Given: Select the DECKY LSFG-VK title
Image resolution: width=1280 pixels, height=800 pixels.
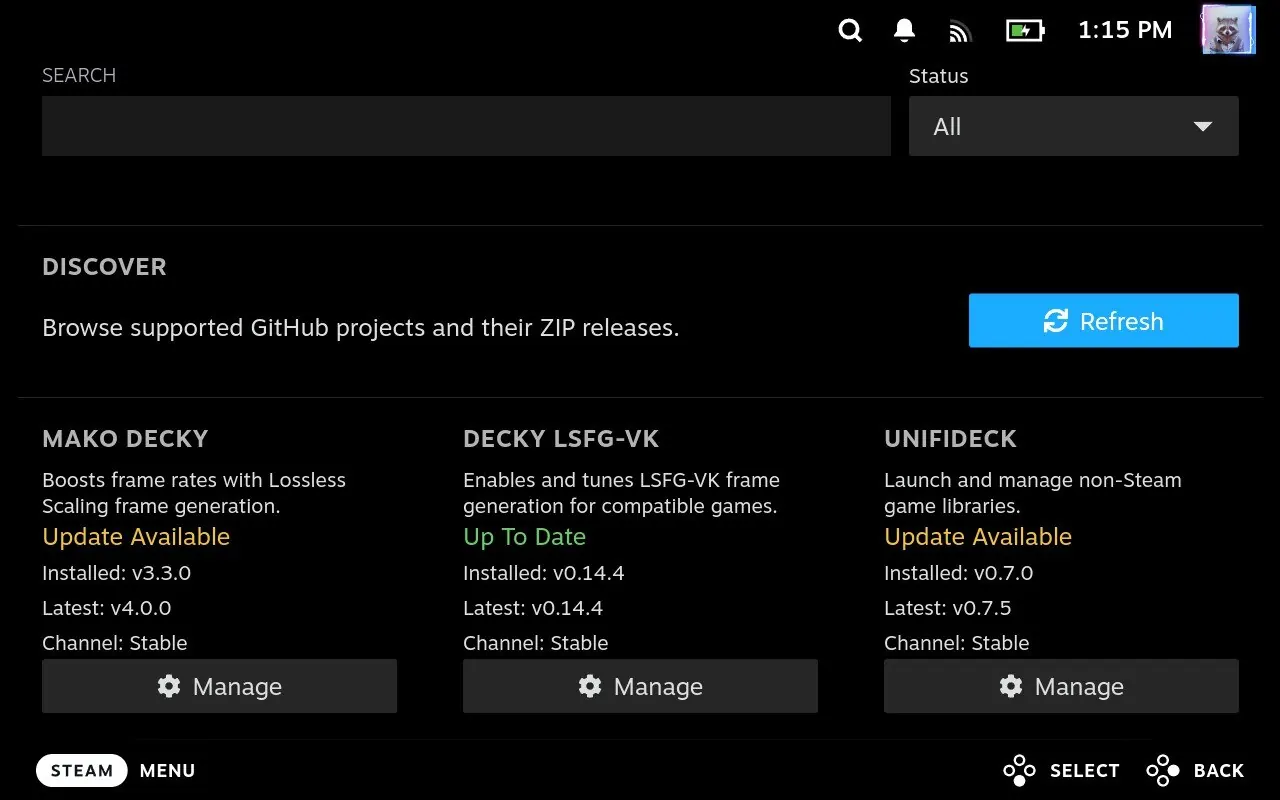Looking at the screenshot, I should coord(561,439).
